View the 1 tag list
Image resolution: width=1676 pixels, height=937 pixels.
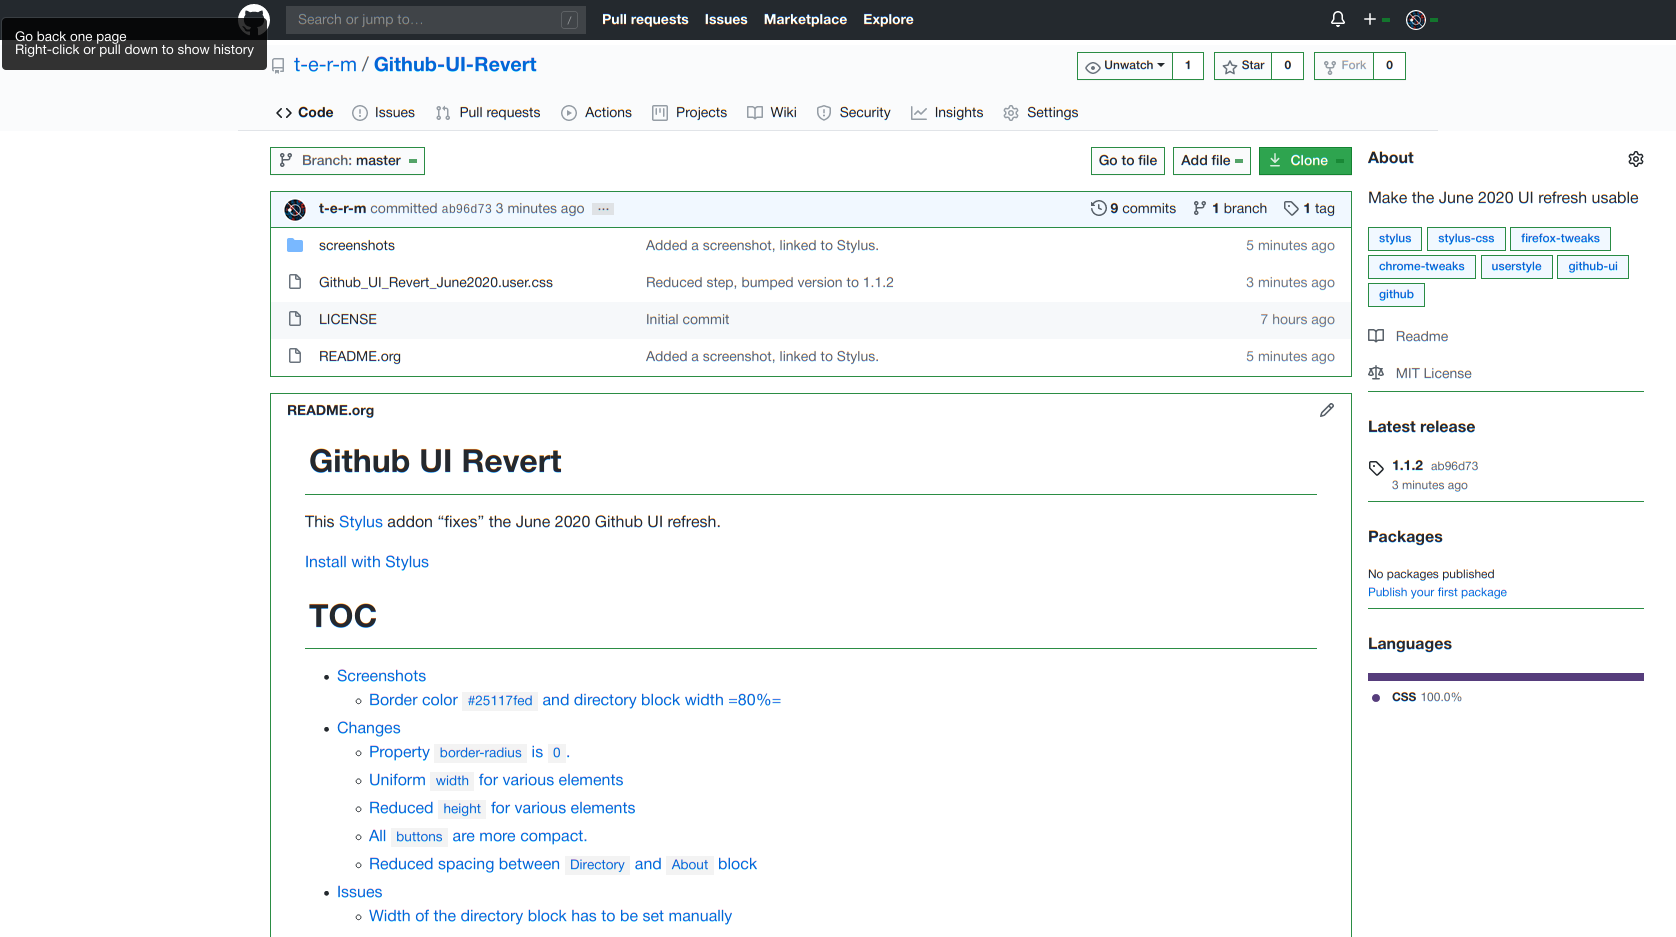coord(1309,208)
